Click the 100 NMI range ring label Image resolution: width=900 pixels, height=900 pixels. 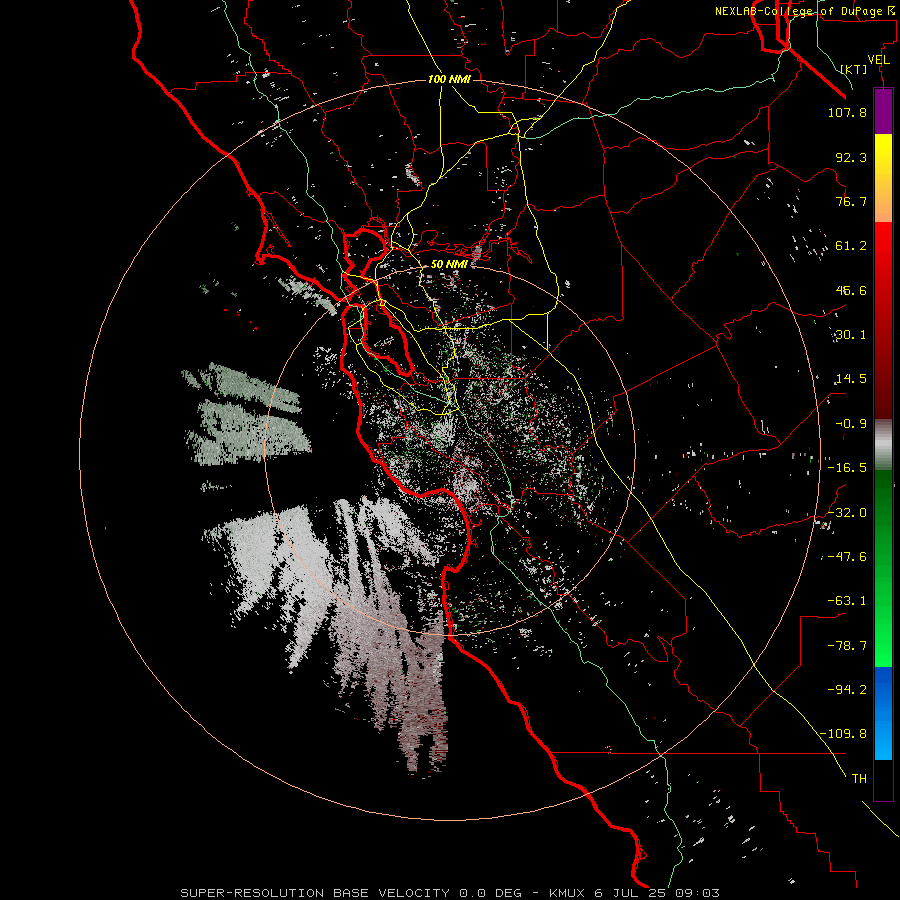(449, 79)
